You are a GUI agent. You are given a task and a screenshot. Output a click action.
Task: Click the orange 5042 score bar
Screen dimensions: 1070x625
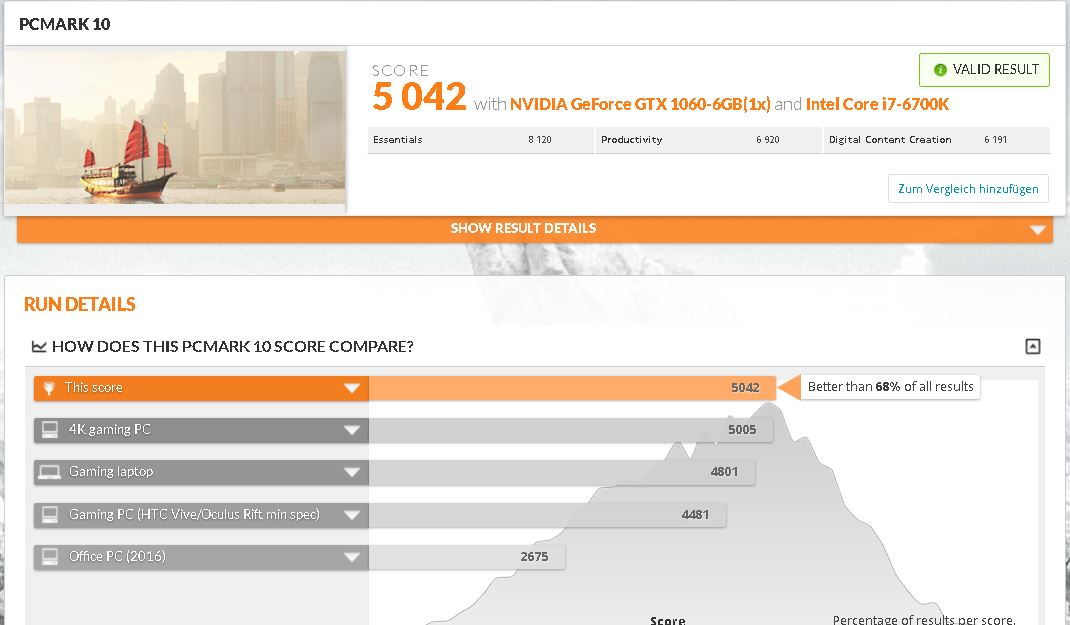pos(570,388)
